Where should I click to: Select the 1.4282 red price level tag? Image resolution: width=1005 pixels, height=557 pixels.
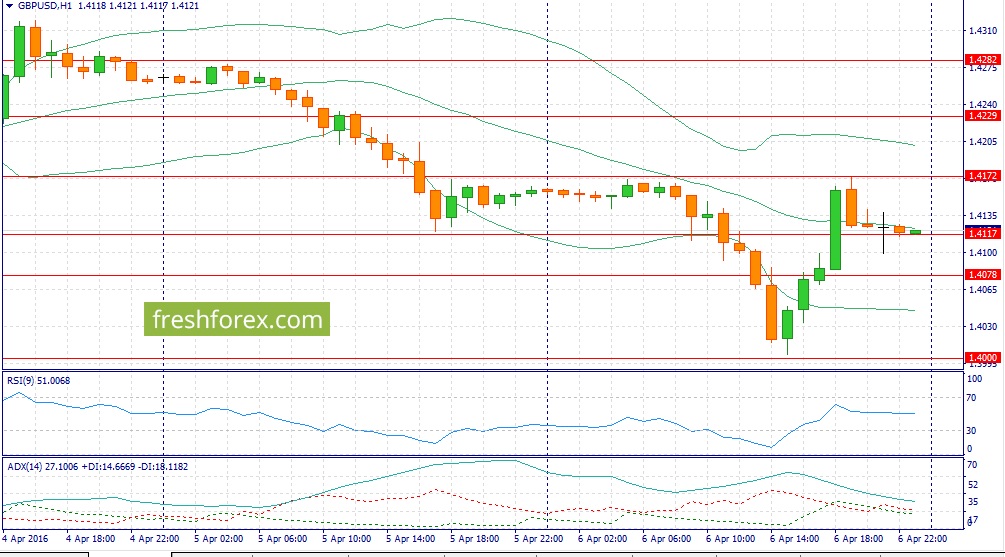[x=982, y=61]
